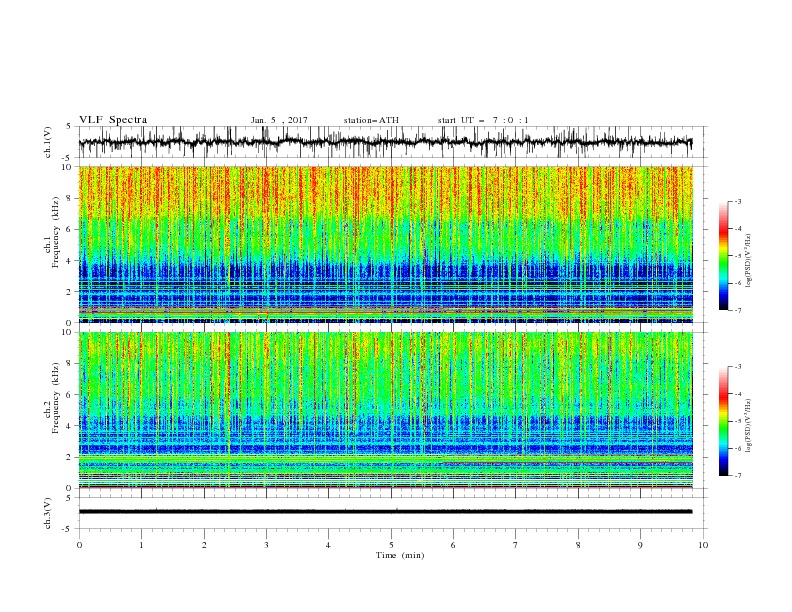Click the "-5" tick on lower colorbar
This screenshot has height=612, width=792.
[737, 421]
